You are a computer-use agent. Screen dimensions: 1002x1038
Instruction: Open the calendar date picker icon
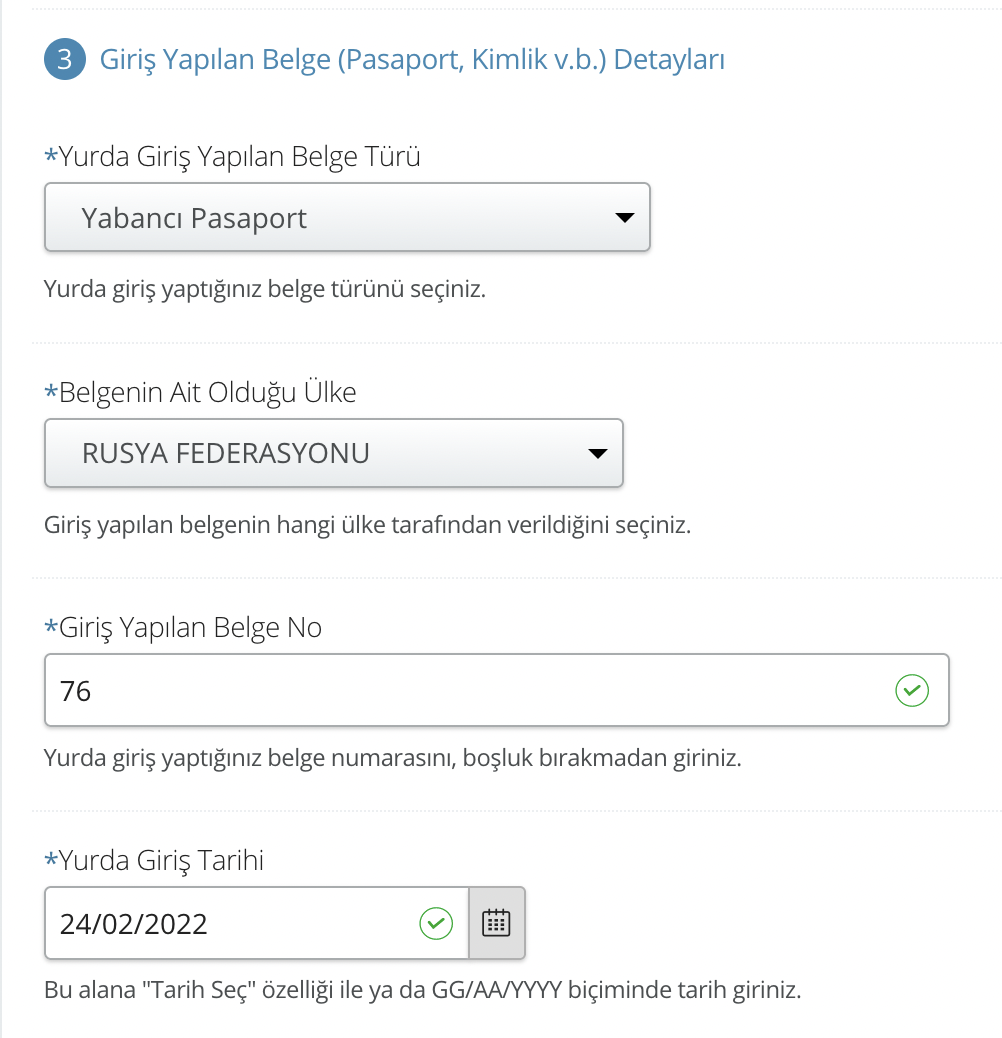pyautogui.click(x=496, y=923)
